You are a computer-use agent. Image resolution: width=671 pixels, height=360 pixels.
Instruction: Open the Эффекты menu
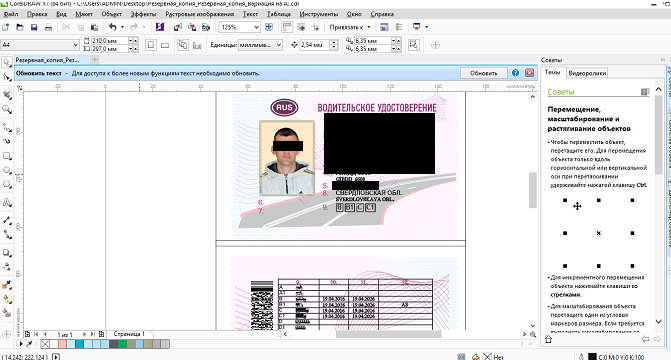point(143,14)
